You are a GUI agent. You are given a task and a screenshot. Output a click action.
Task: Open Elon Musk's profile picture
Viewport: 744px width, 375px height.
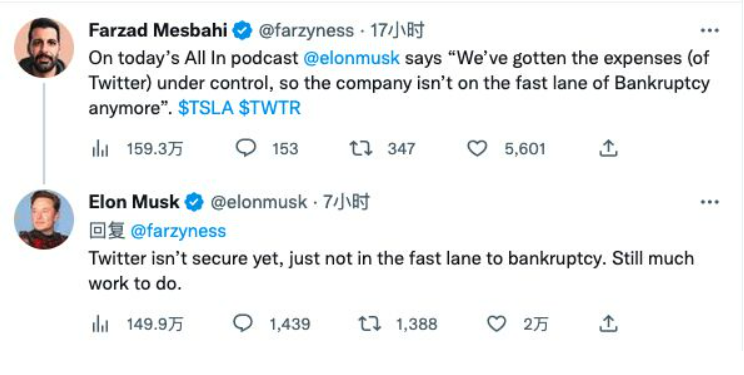(44, 219)
